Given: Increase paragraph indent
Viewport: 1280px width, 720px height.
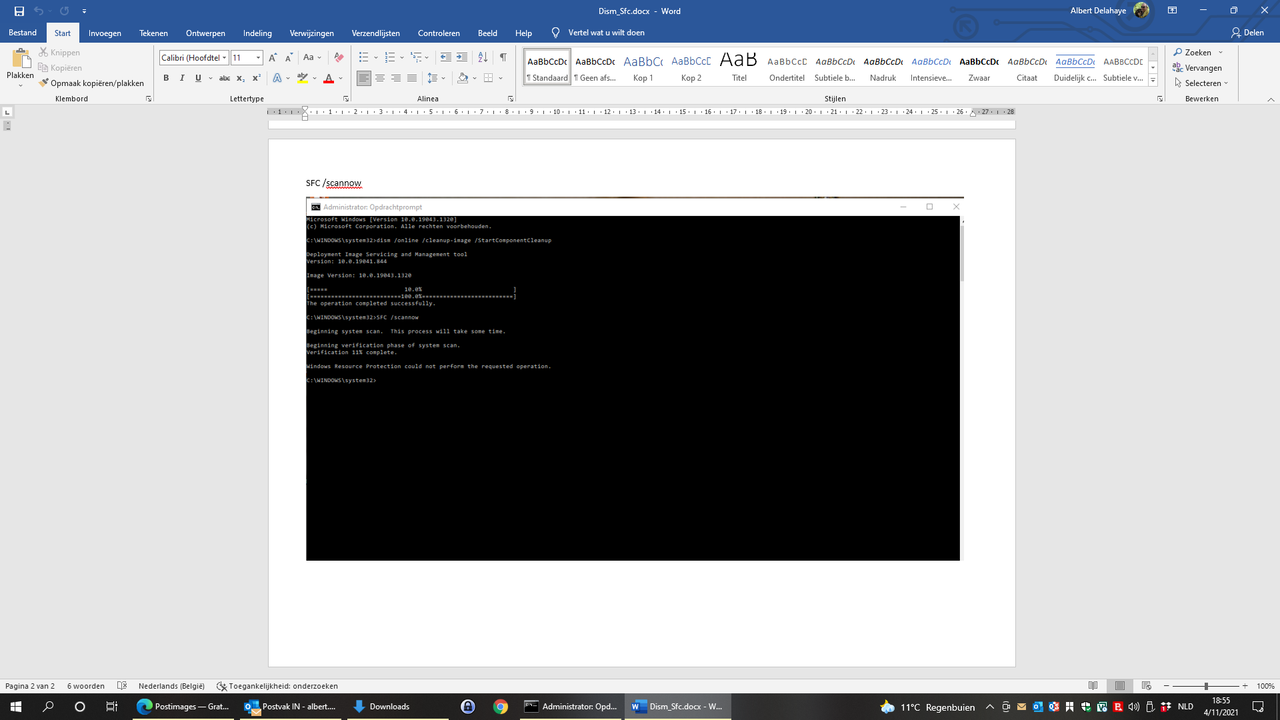Looking at the screenshot, I should click(464, 58).
